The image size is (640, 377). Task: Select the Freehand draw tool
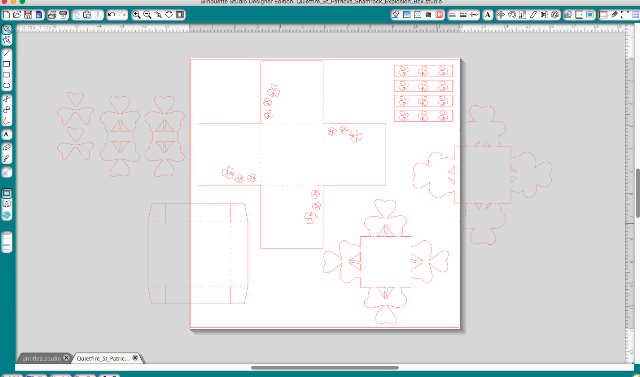[x=7, y=121]
